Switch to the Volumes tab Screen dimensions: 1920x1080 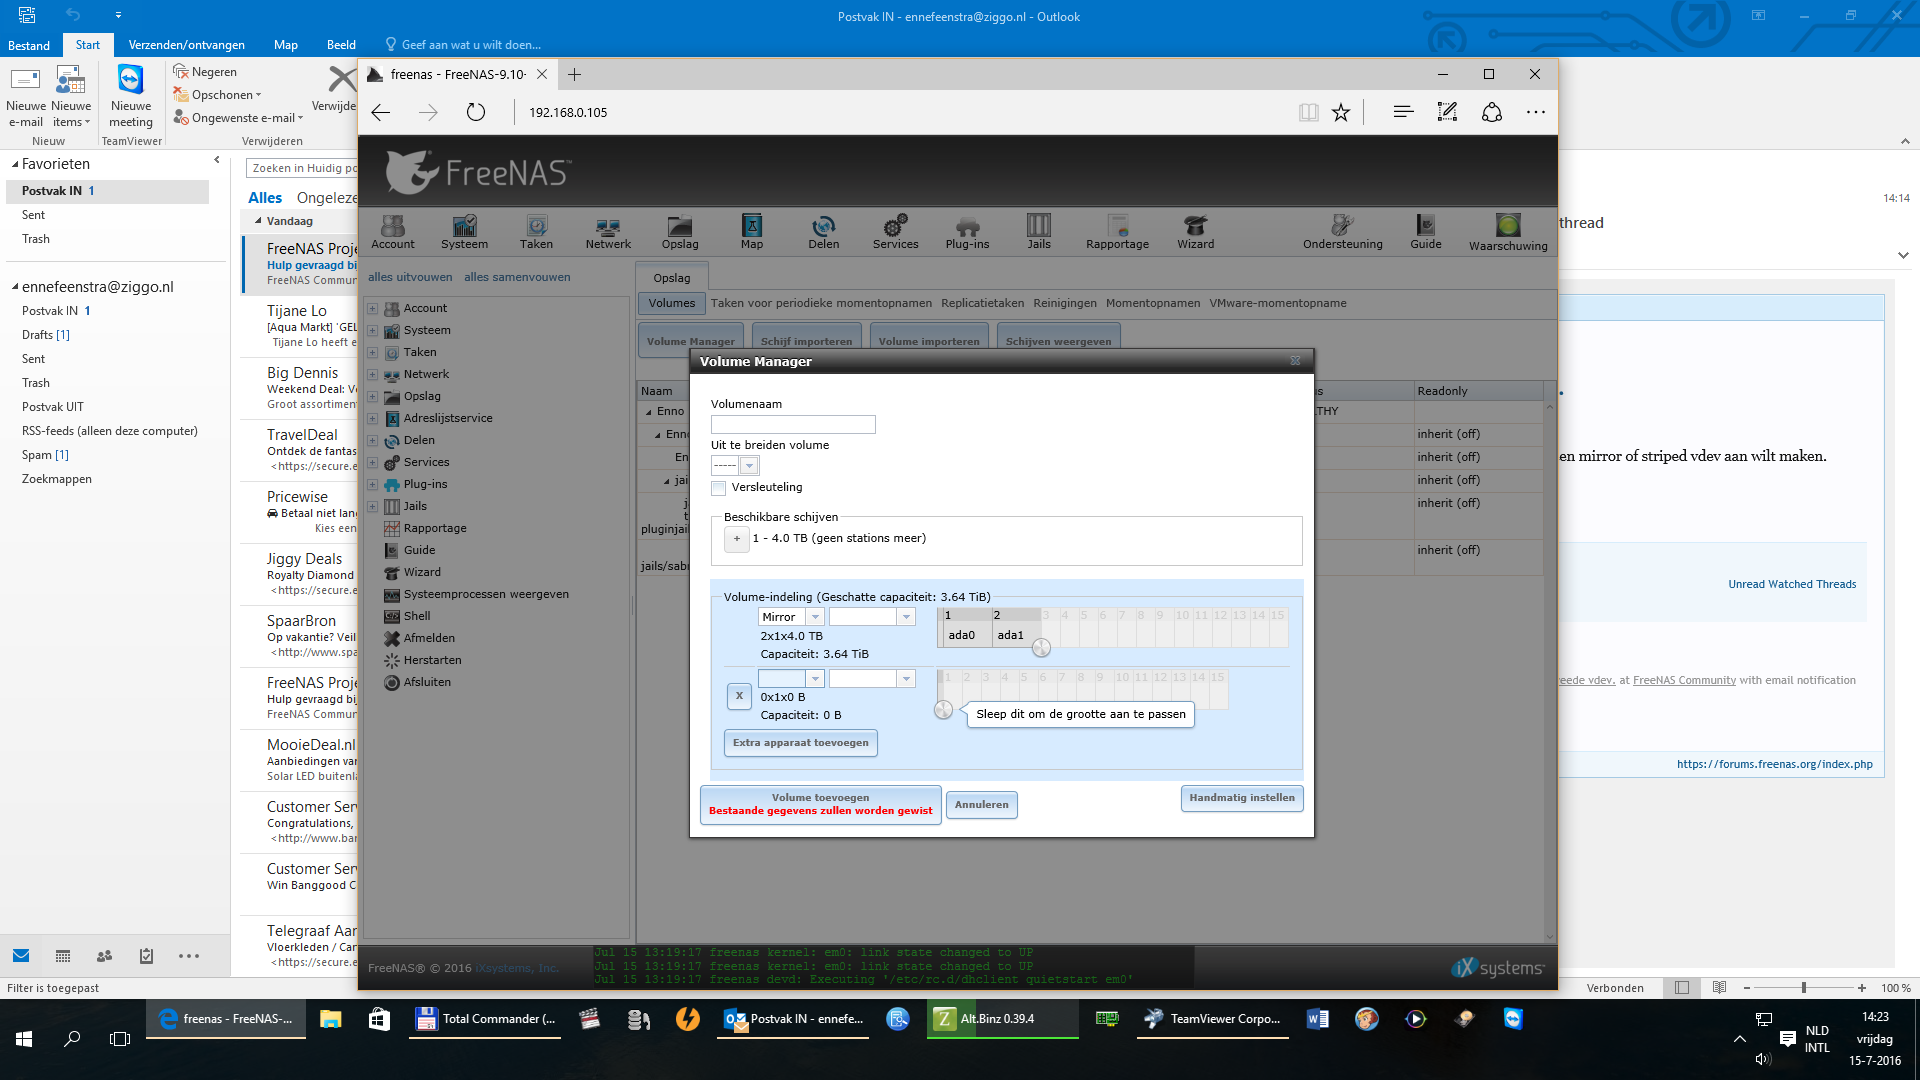tap(672, 303)
